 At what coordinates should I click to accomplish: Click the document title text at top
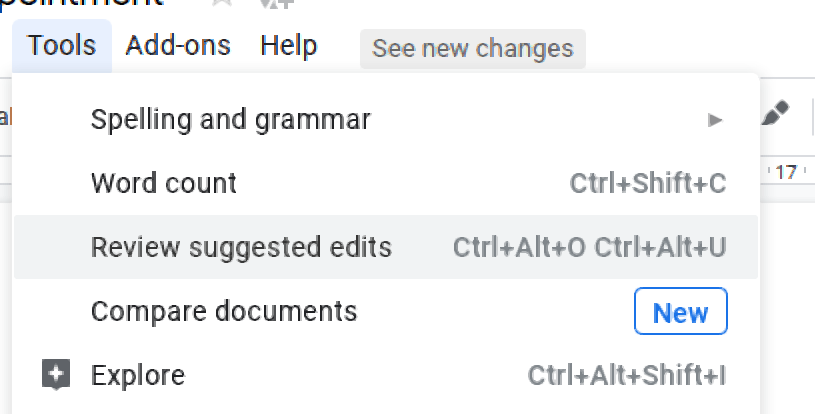[x=82, y=4]
